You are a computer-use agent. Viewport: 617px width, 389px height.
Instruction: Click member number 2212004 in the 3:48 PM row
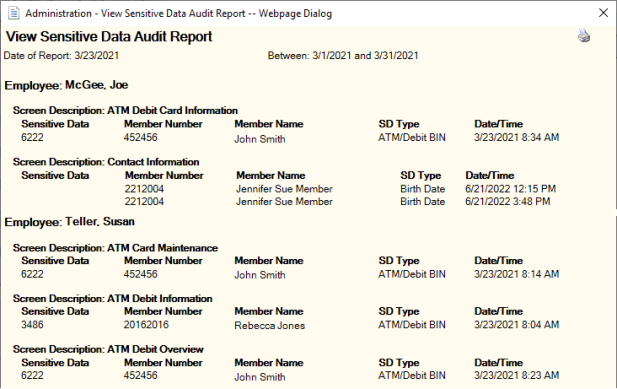(144, 201)
